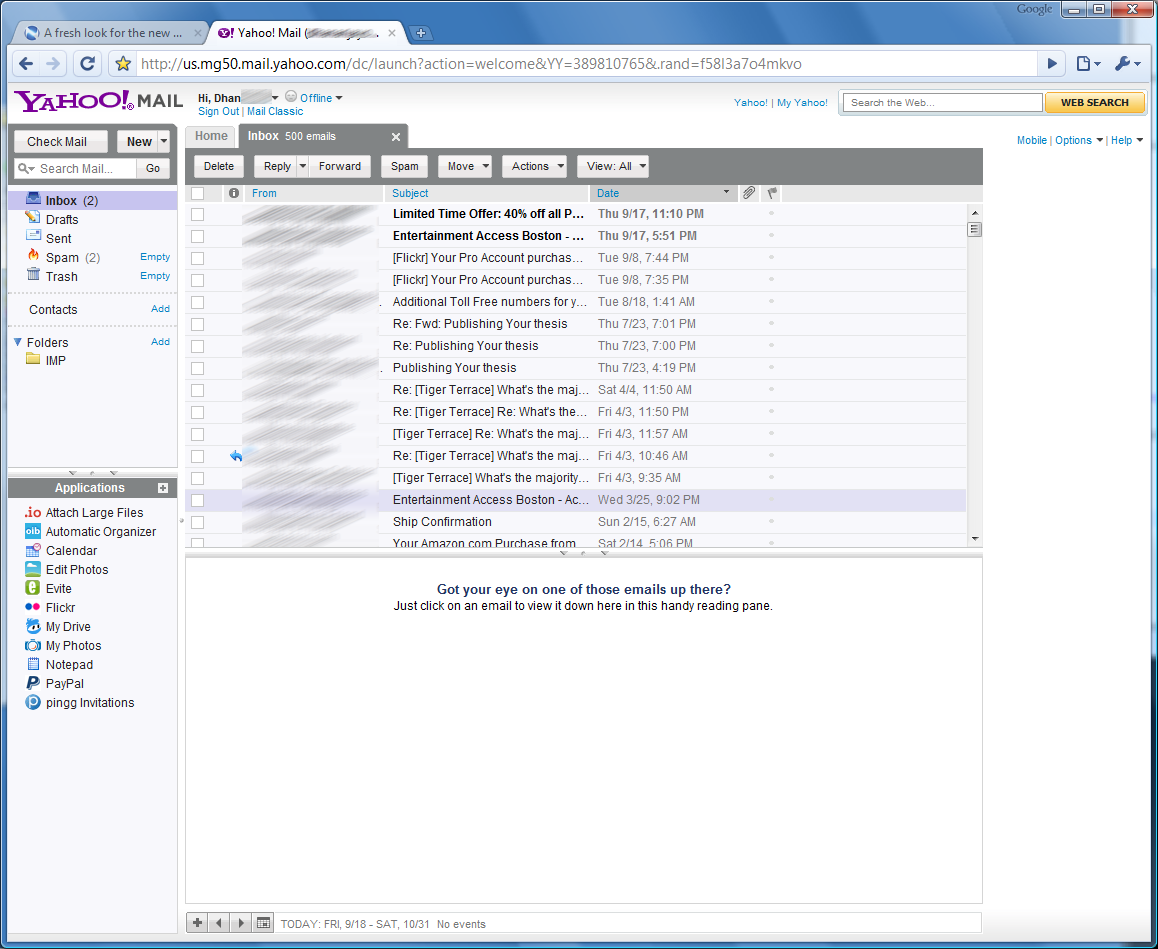Open pingg Invitations application
Screen dimensions: 1158x949
[79, 703]
